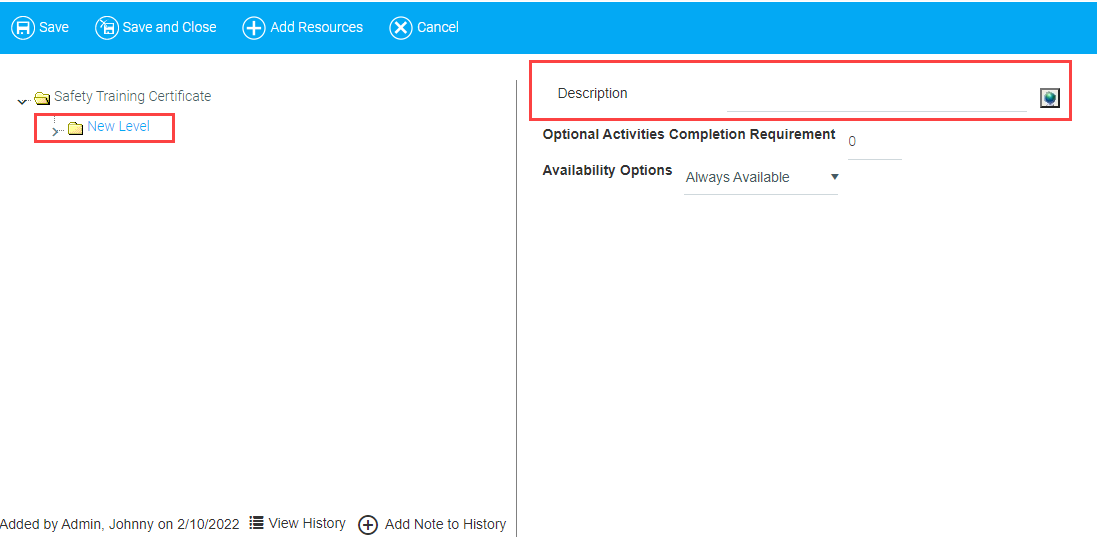This screenshot has width=1097, height=555.
Task: Select the New Level tree item label
Action: pyautogui.click(x=118, y=127)
